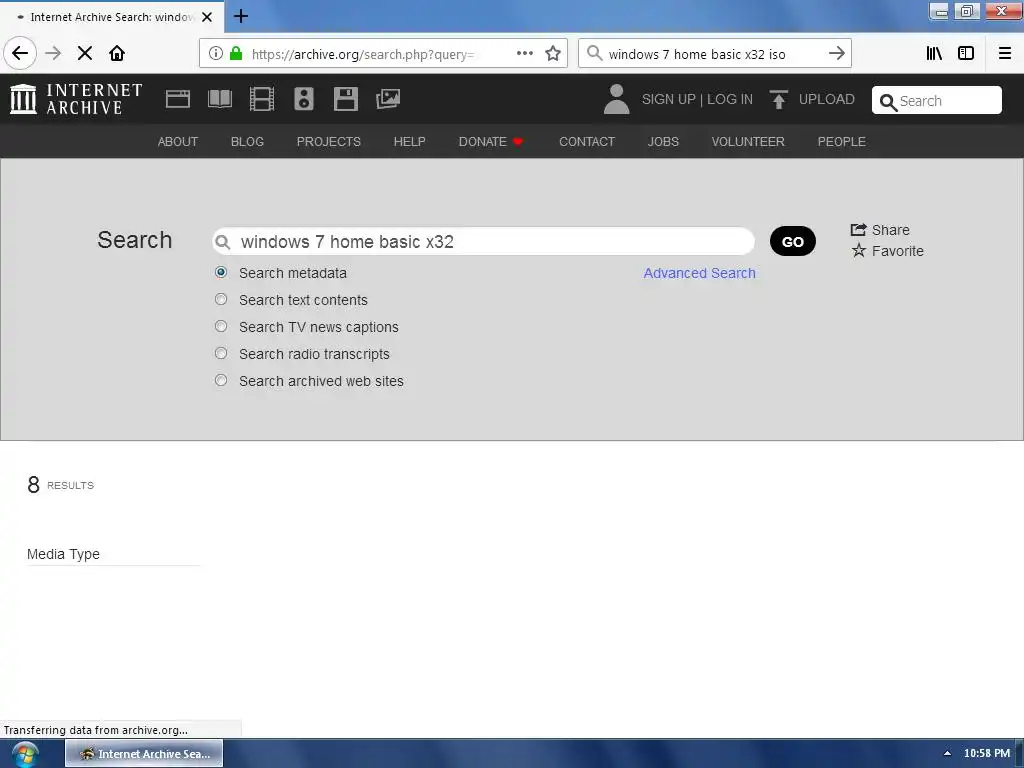
Task: Open page actions three-dot menu
Action: click(525, 54)
